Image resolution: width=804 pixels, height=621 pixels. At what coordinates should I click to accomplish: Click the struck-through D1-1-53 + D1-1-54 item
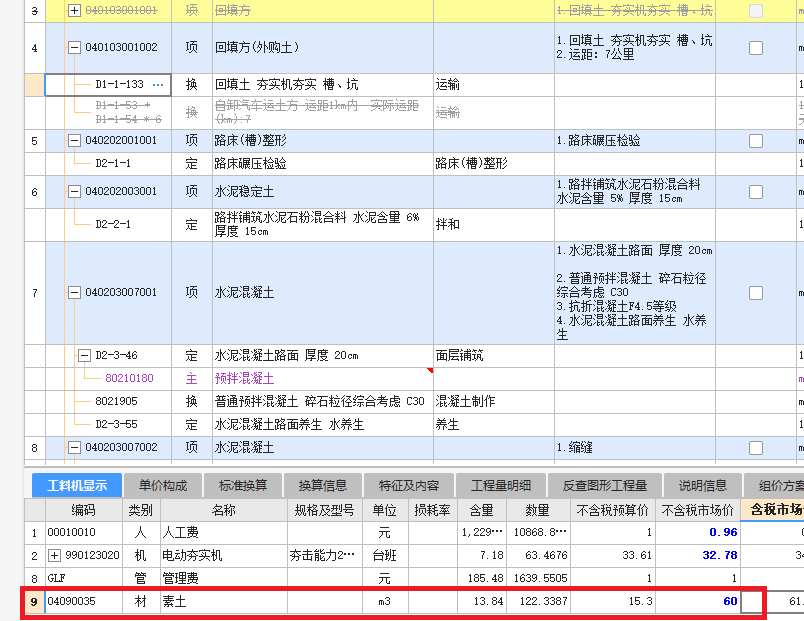129,112
